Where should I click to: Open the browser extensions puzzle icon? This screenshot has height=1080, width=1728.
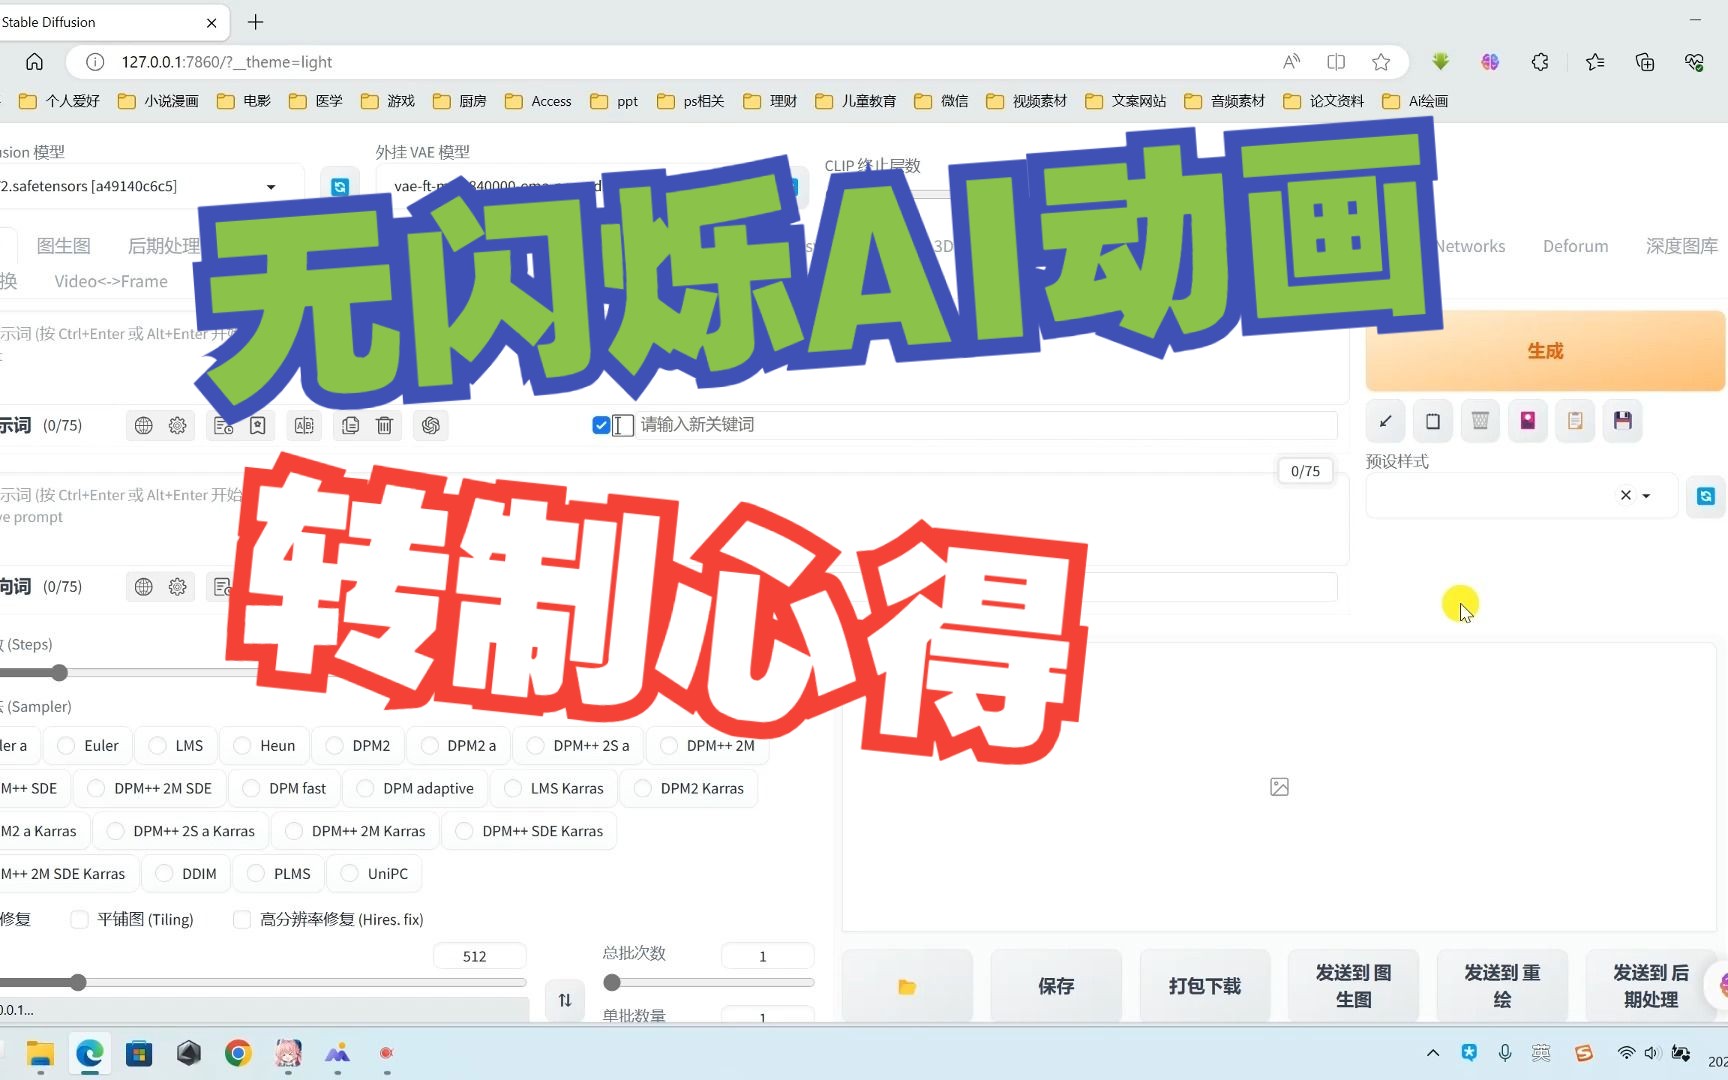point(1540,62)
